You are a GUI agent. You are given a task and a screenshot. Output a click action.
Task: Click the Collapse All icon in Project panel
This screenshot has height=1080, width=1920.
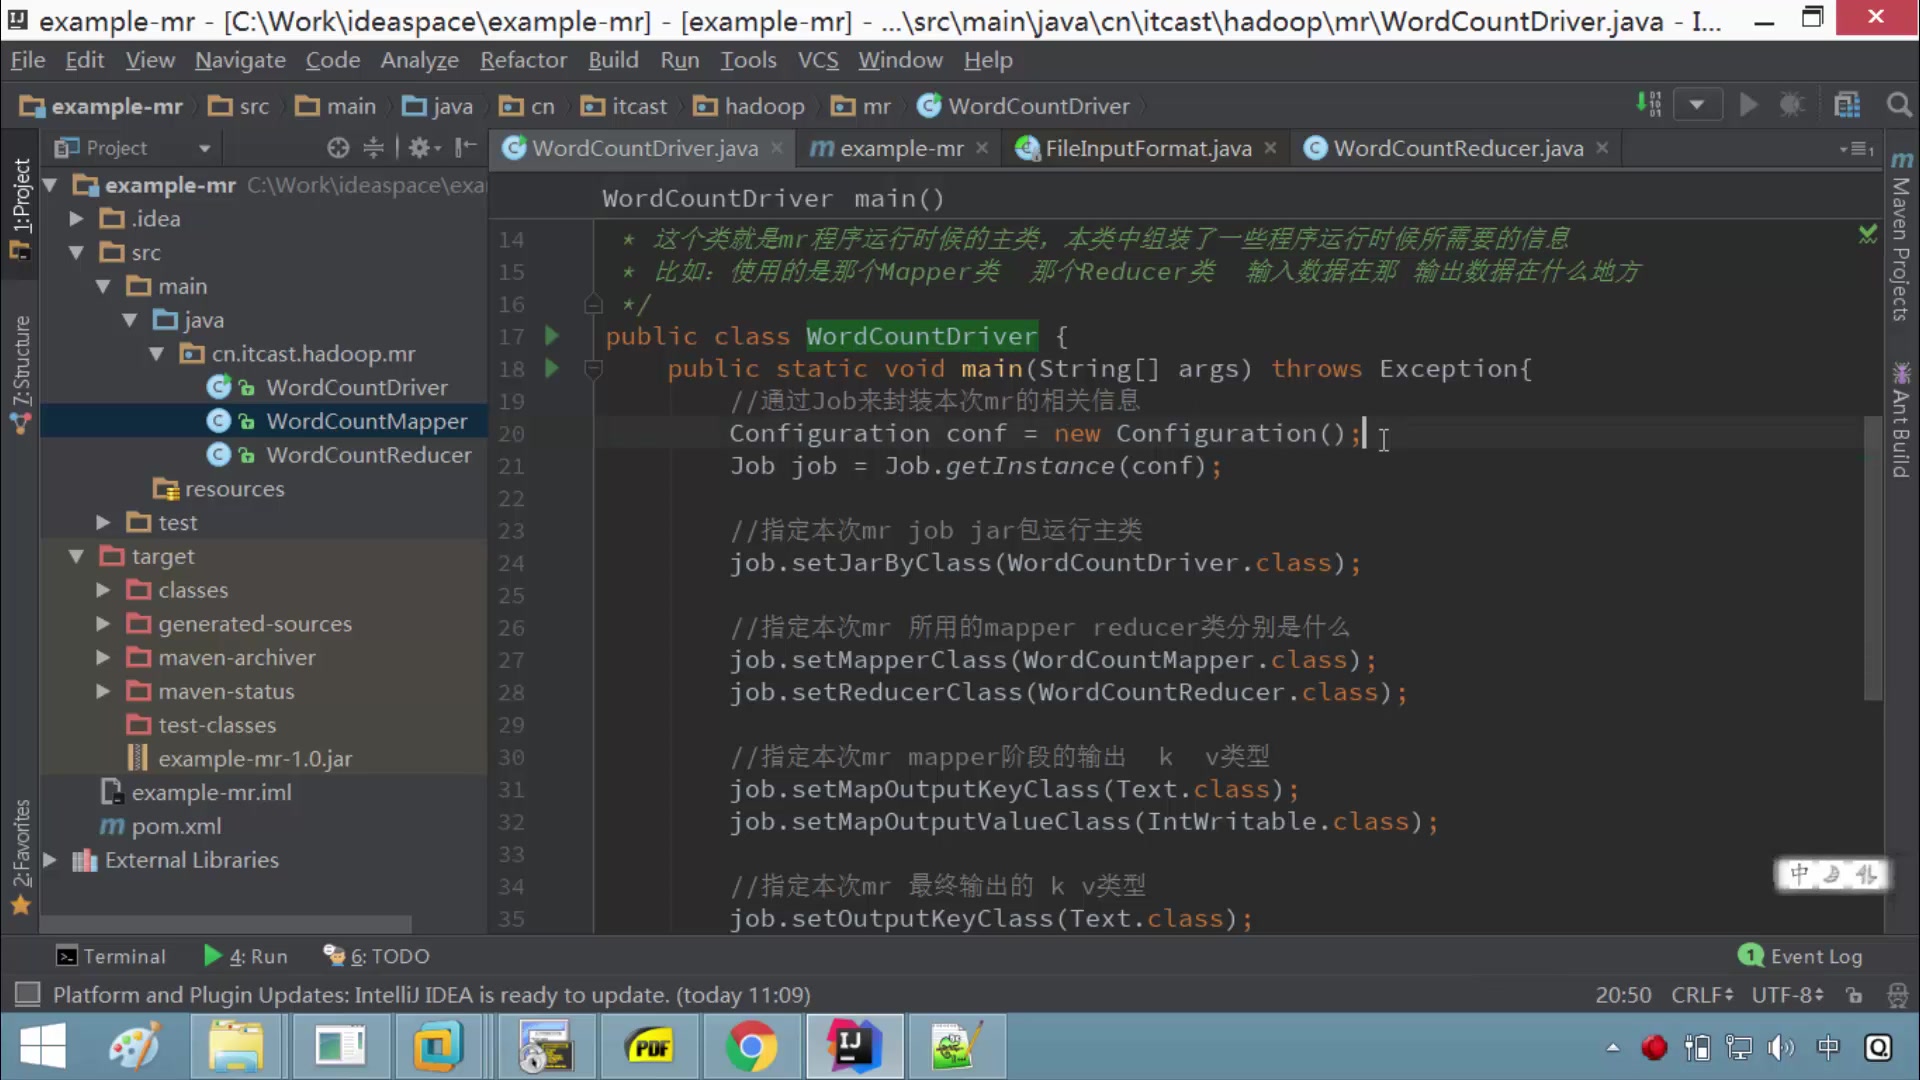tap(373, 148)
